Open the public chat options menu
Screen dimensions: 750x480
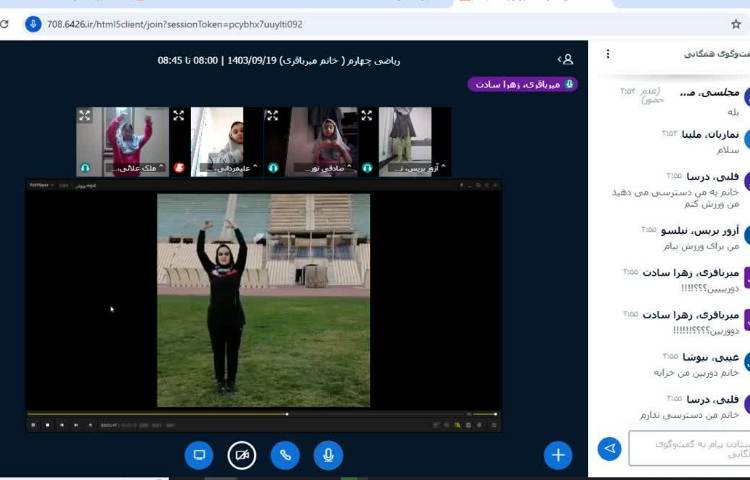[608, 53]
